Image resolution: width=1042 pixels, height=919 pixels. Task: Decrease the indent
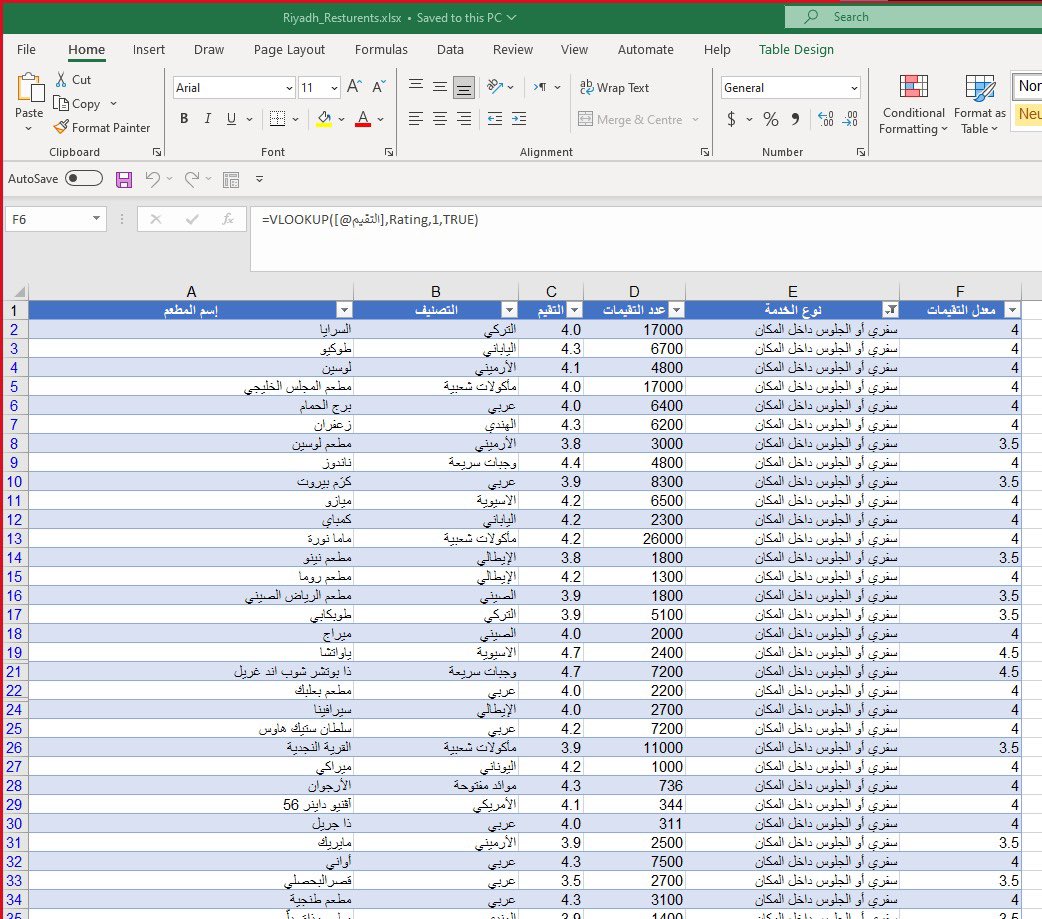point(495,119)
